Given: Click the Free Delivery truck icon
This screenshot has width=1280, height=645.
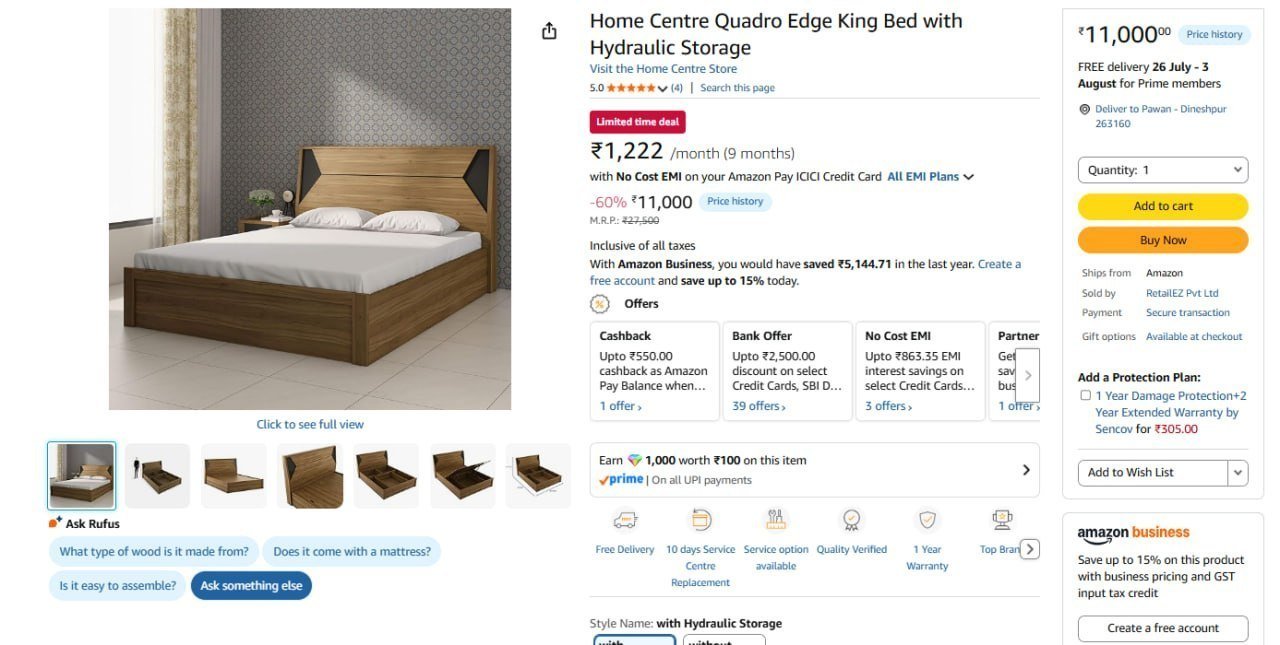Looking at the screenshot, I should point(625,520).
